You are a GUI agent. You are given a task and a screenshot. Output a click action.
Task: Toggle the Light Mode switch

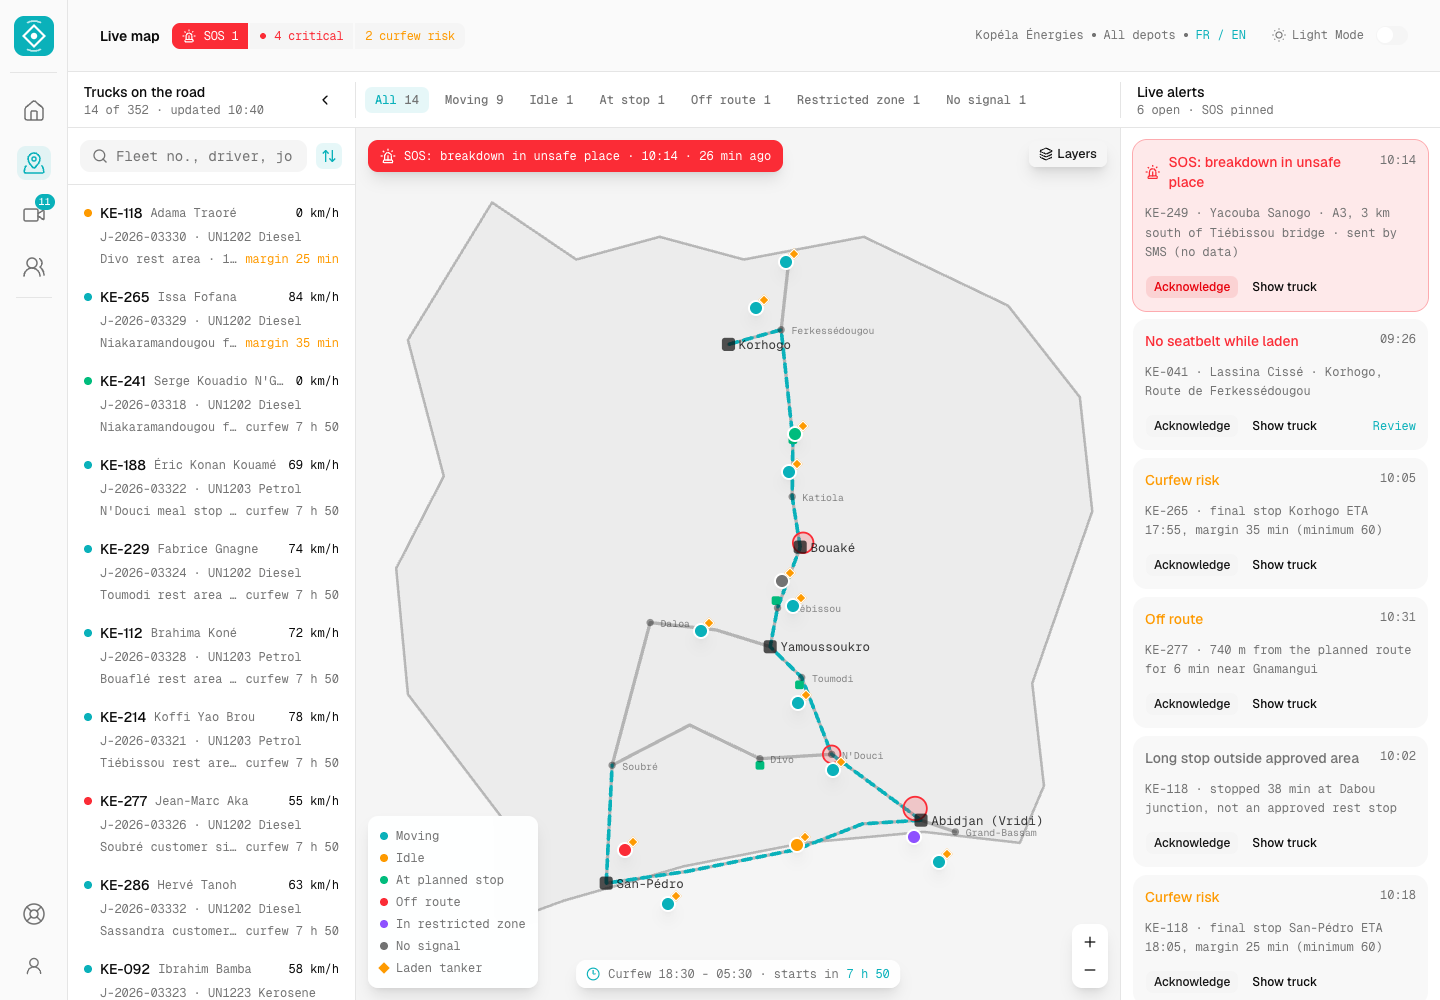click(x=1392, y=35)
